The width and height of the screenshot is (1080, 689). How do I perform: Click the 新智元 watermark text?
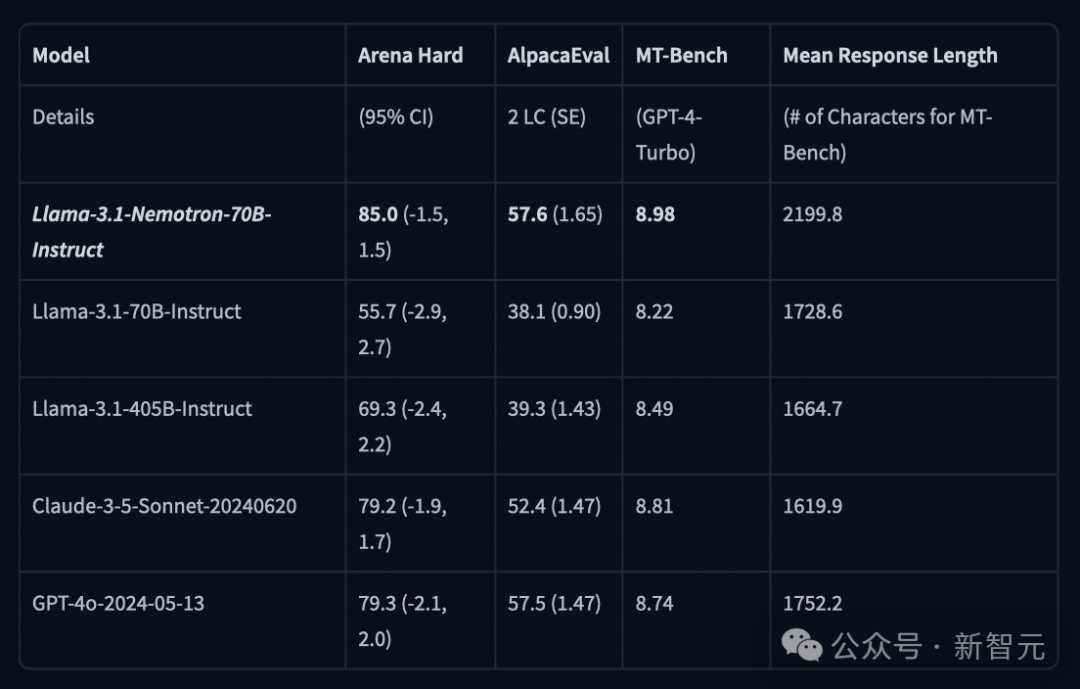(x=999, y=646)
